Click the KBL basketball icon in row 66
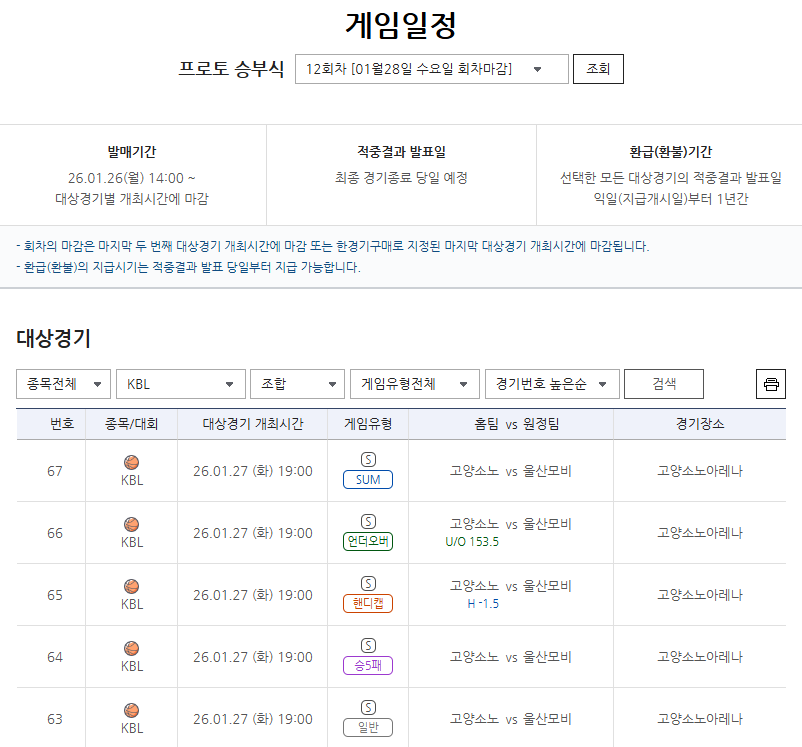 [x=130, y=526]
